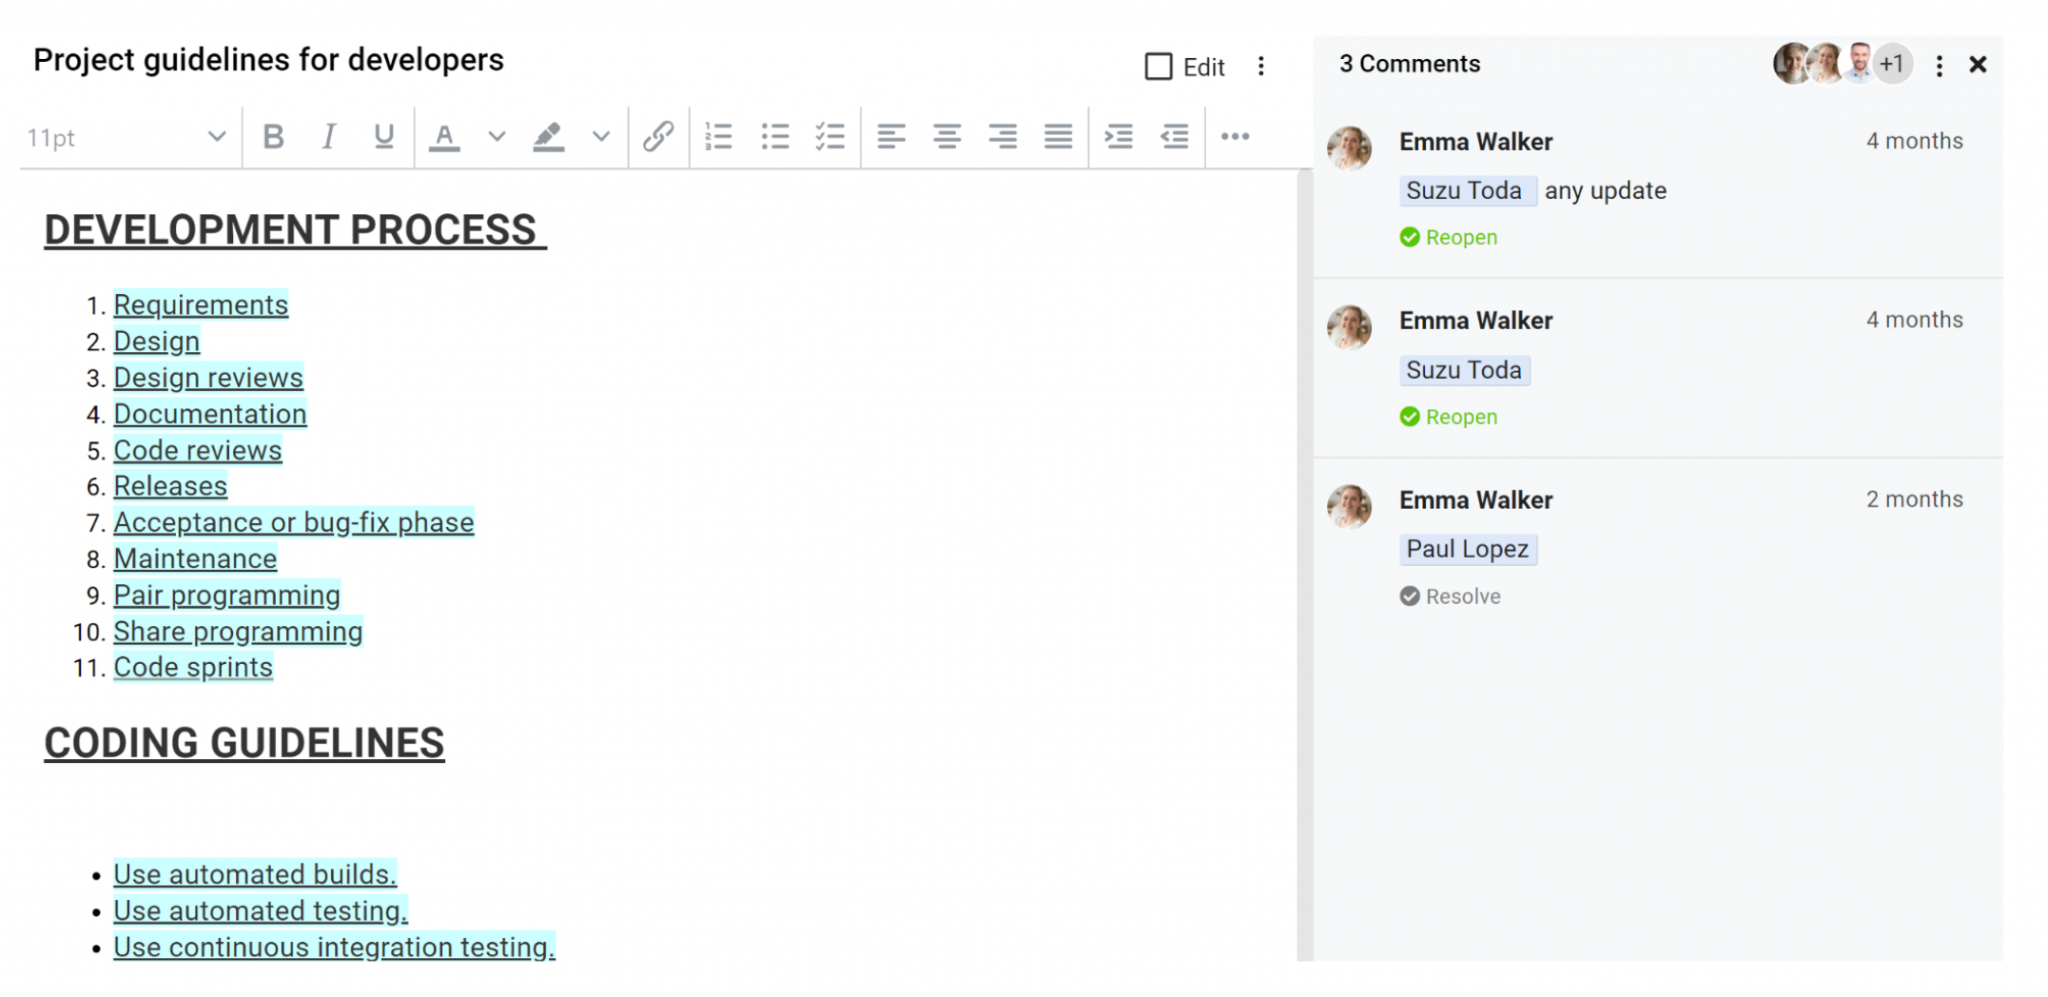Screen dimensions: 2048x997
Task: Justify the paragraph text
Action: pos(1057,137)
